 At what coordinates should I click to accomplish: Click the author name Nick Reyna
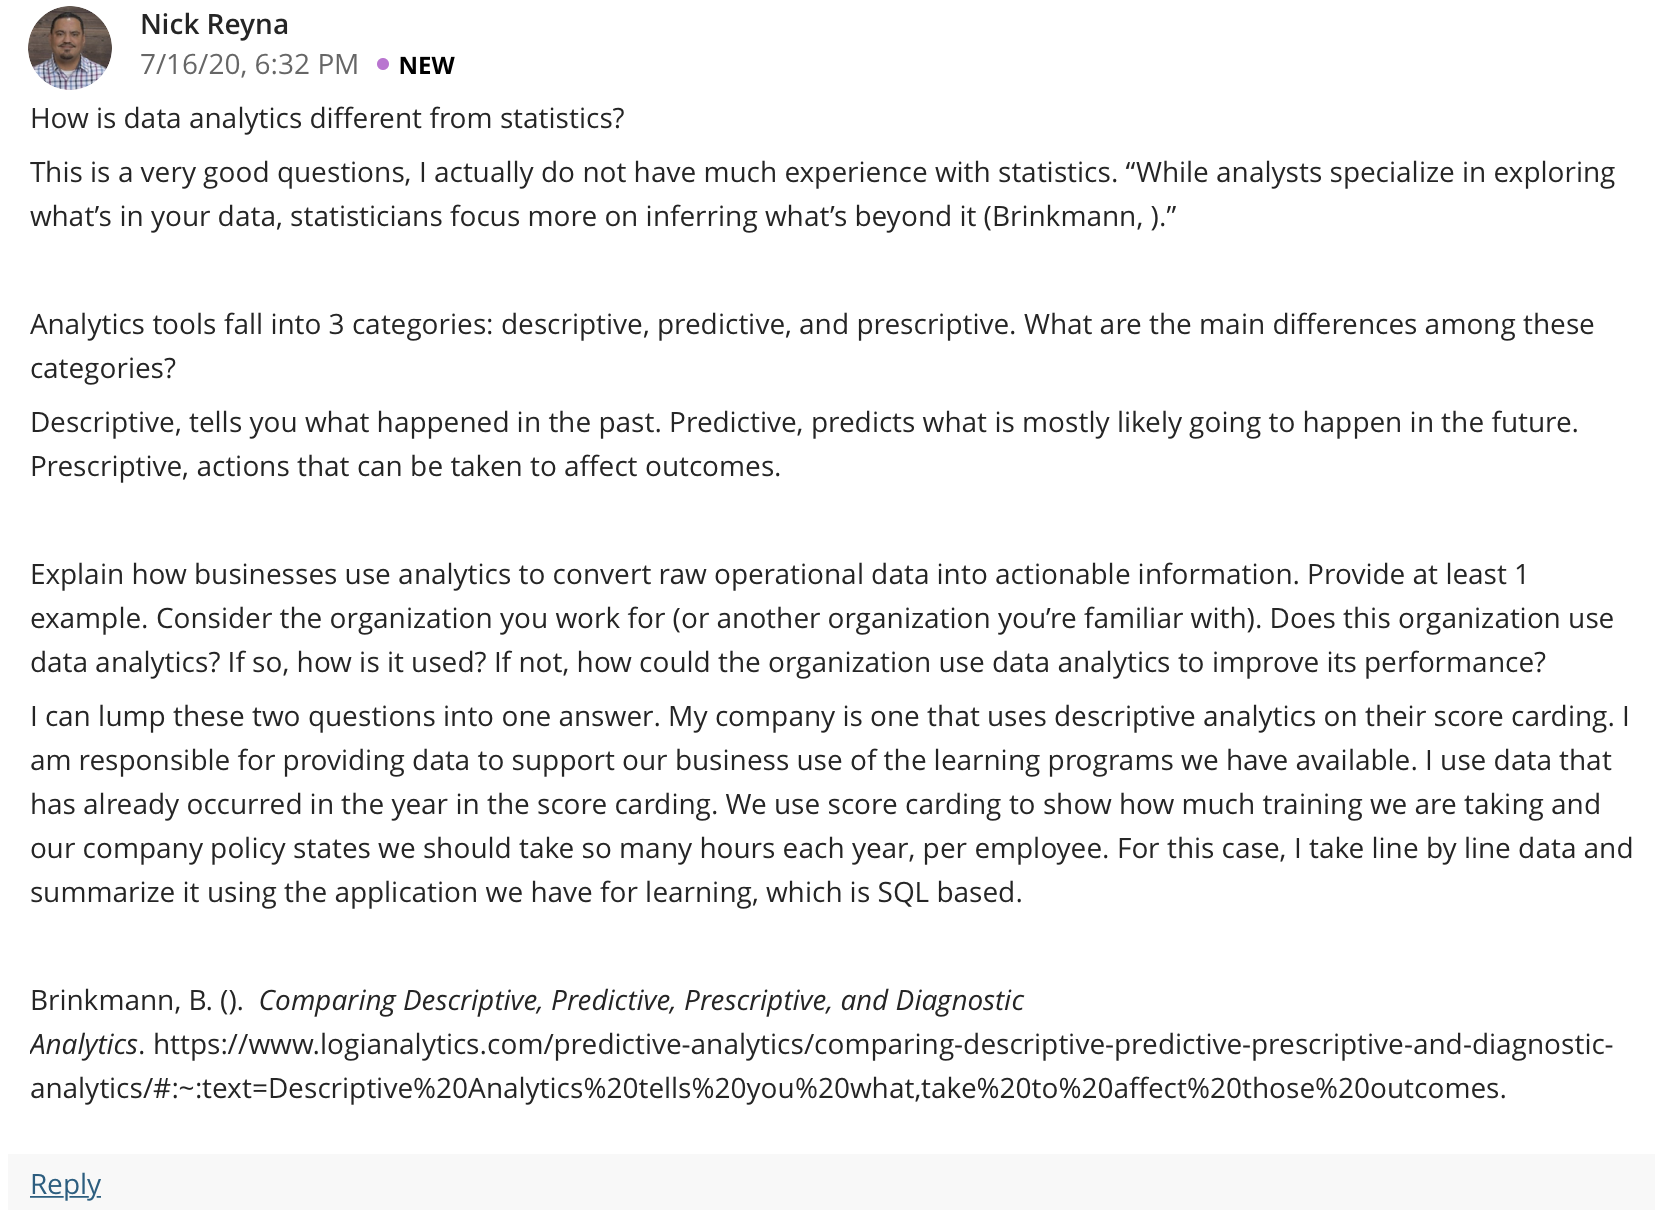[214, 24]
